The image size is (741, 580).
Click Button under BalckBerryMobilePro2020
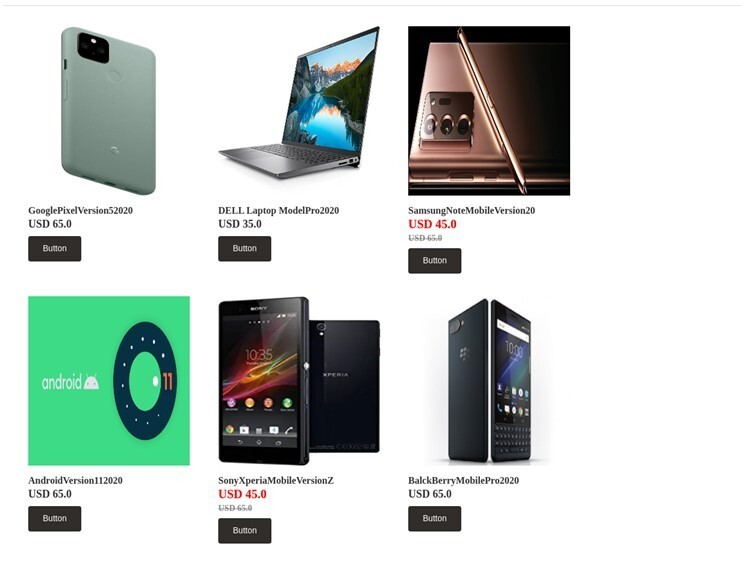click(x=434, y=519)
